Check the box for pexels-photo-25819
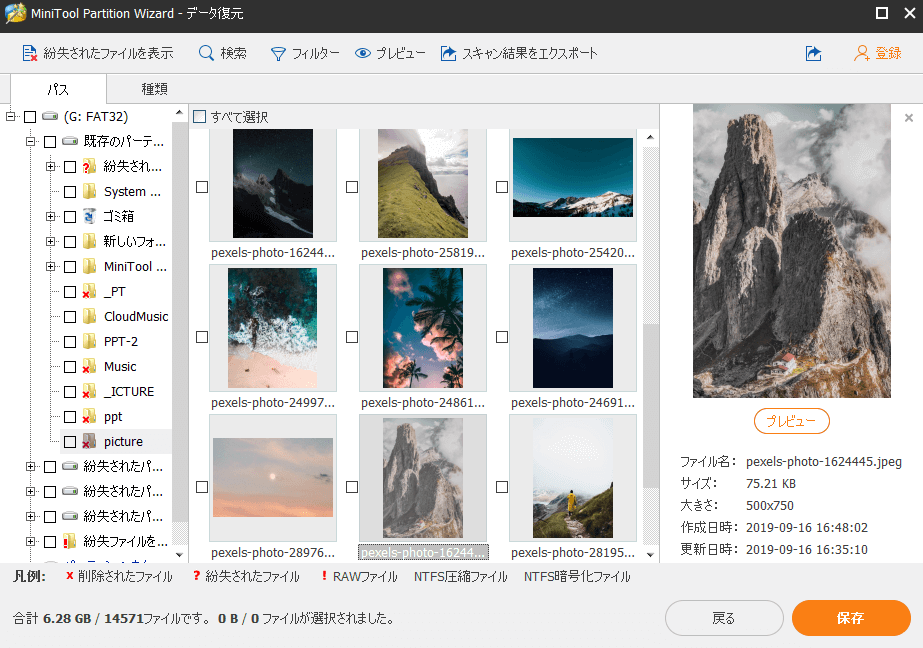The image size is (923, 648). (352, 187)
